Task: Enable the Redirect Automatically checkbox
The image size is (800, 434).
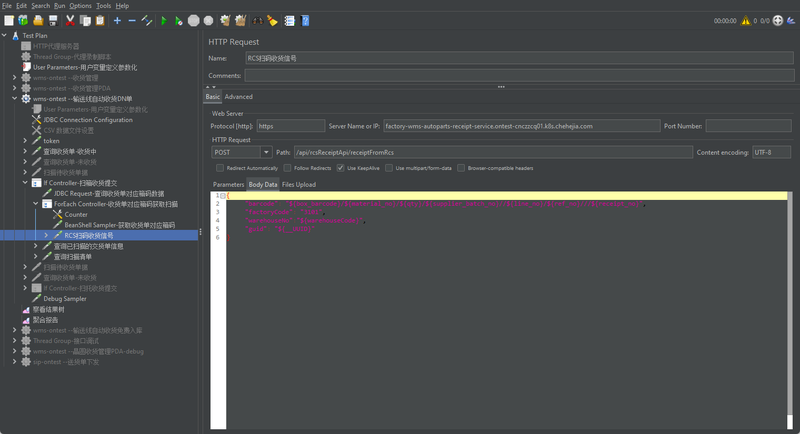Action: (x=219, y=168)
